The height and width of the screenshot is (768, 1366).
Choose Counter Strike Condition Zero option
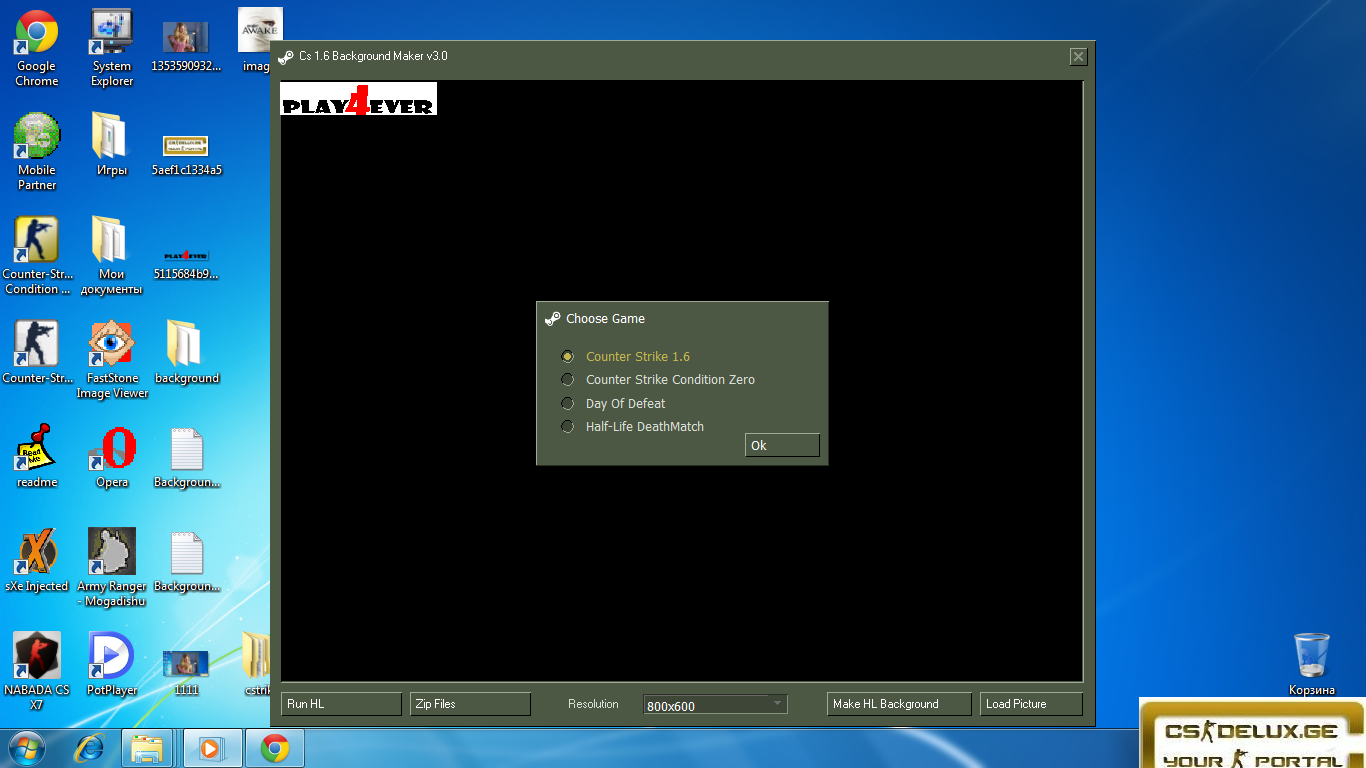coord(568,380)
